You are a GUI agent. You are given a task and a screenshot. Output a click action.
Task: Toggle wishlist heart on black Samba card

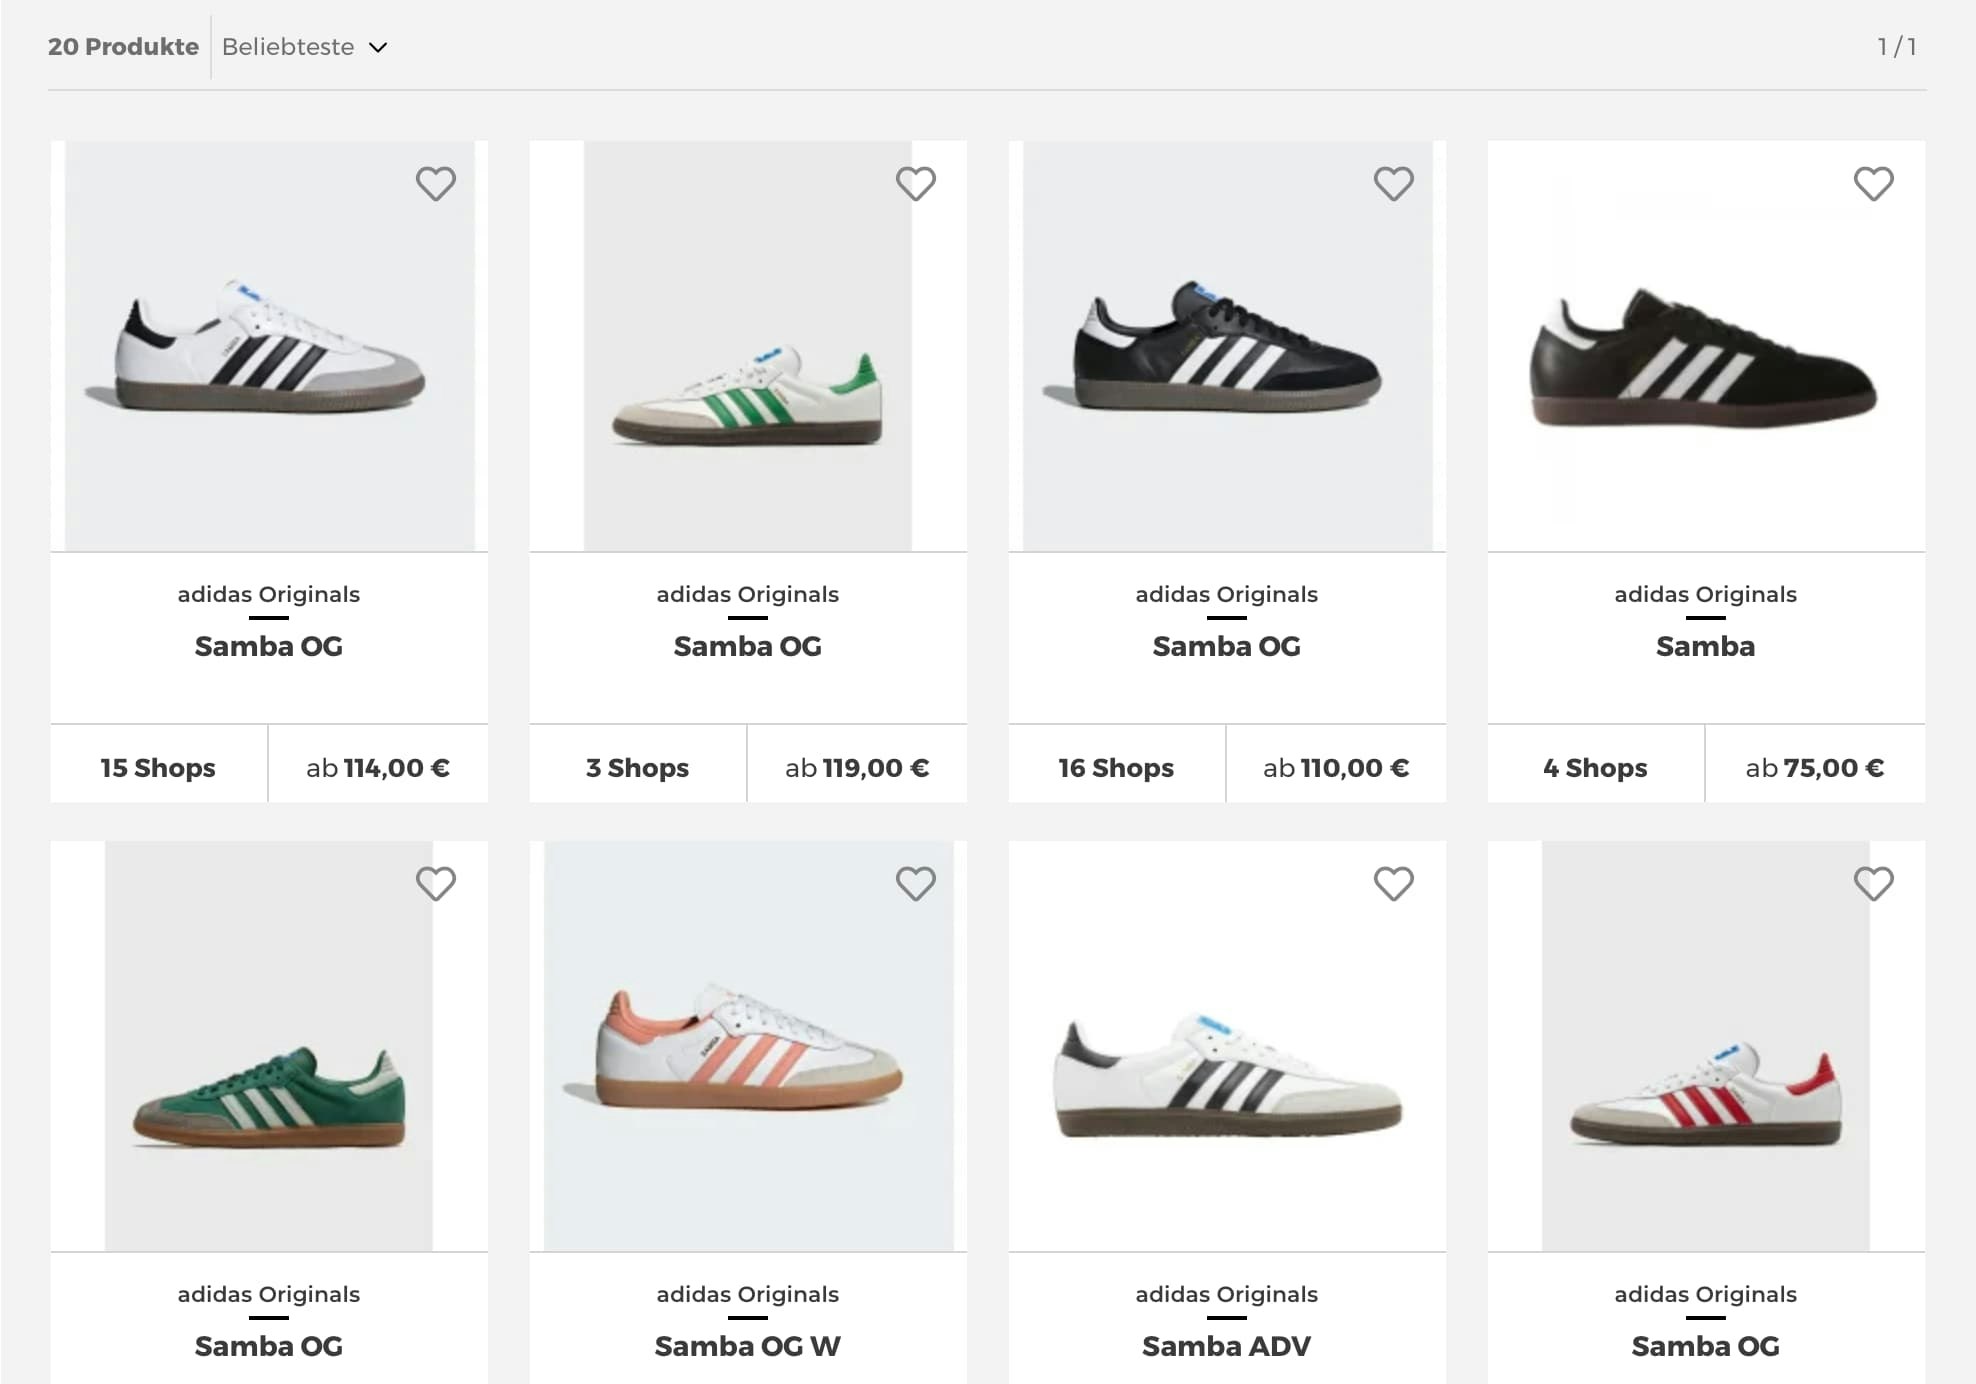tap(1873, 184)
